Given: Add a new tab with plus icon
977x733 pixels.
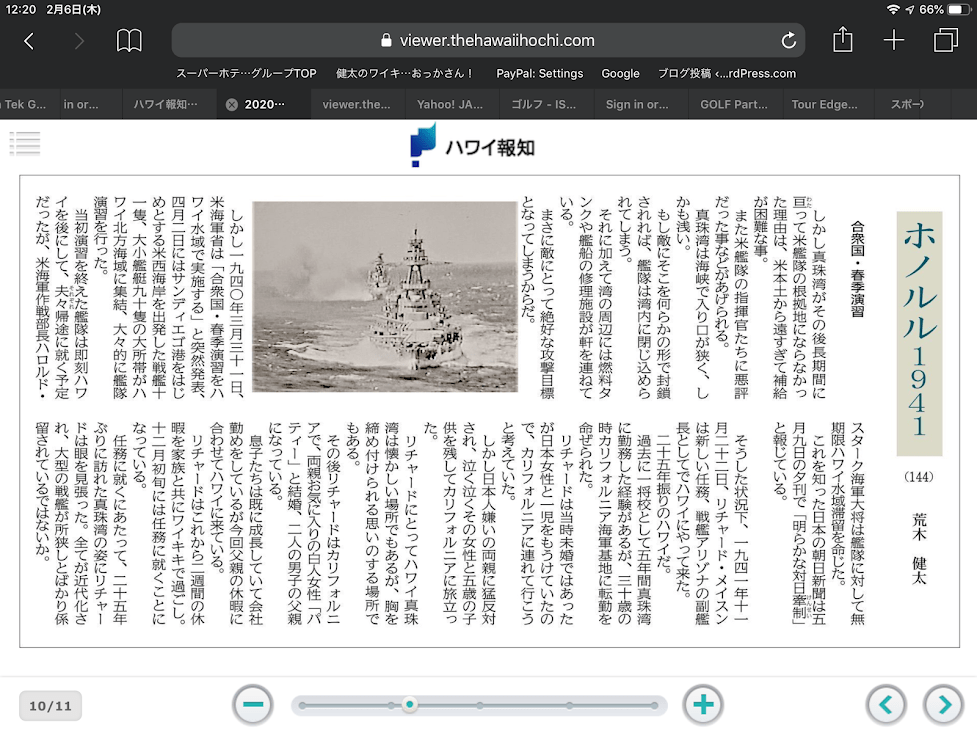Looking at the screenshot, I should coord(894,40).
